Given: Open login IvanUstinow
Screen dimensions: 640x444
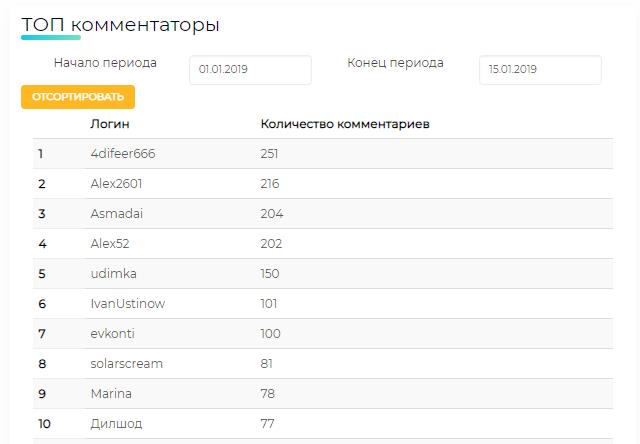Looking at the screenshot, I should (128, 304).
